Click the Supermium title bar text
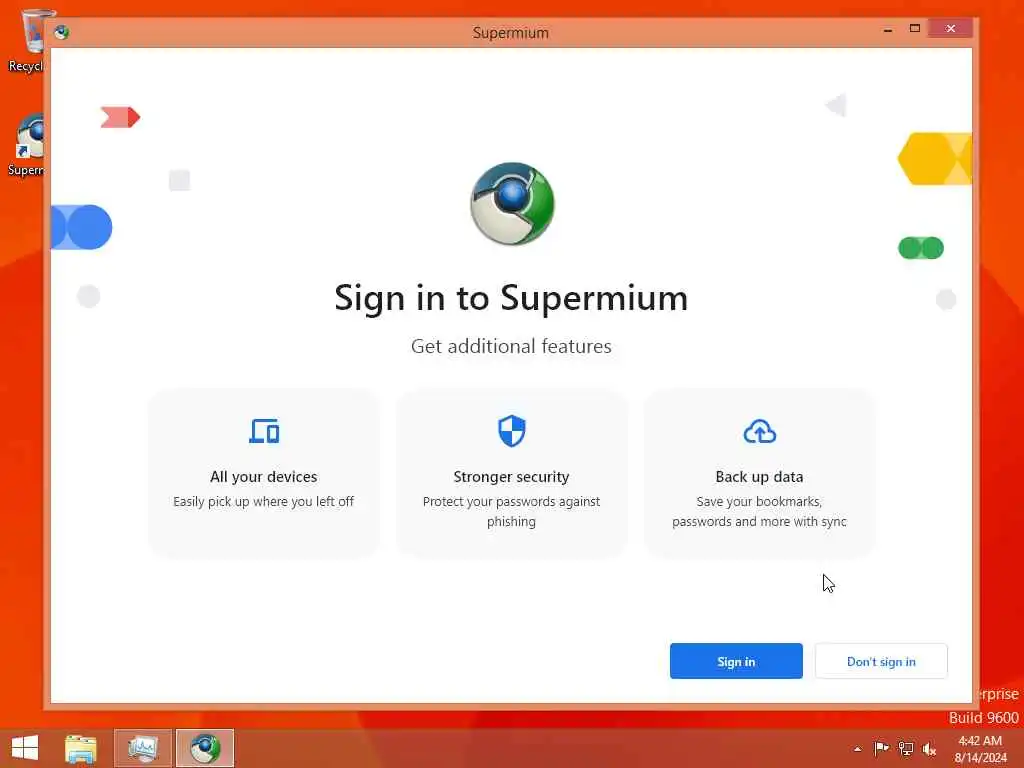1024x768 pixels. [x=511, y=33]
